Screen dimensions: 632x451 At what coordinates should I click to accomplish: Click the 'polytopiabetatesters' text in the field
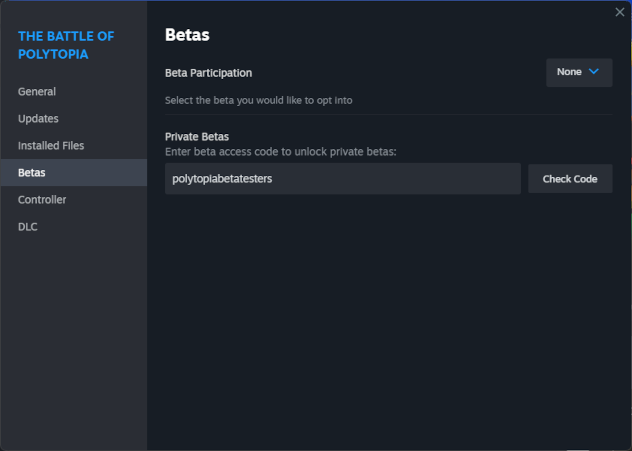[x=222, y=179]
